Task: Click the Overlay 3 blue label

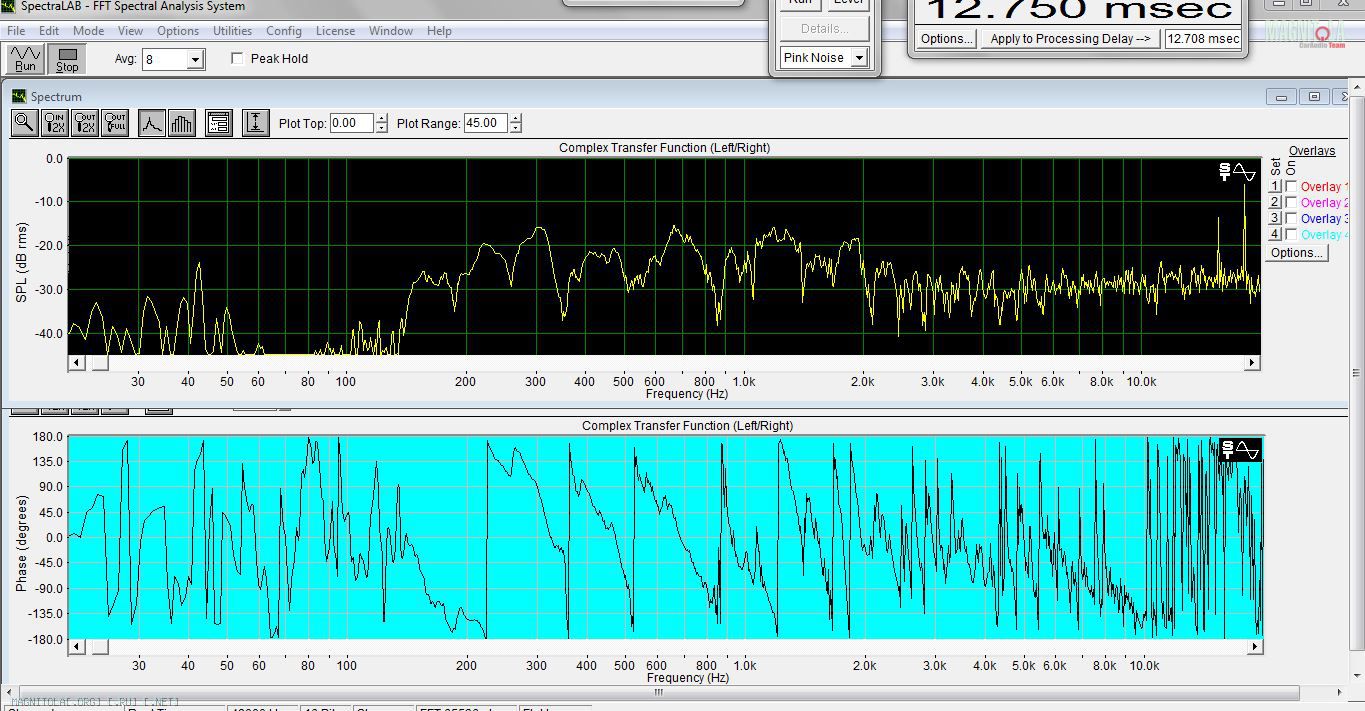Action: pos(1323,219)
